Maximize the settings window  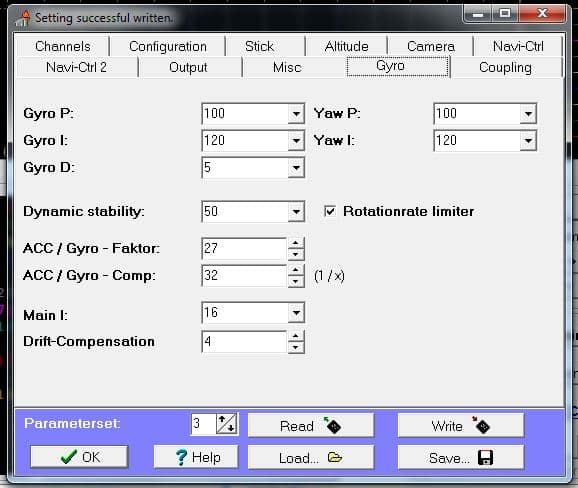(505, 14)
